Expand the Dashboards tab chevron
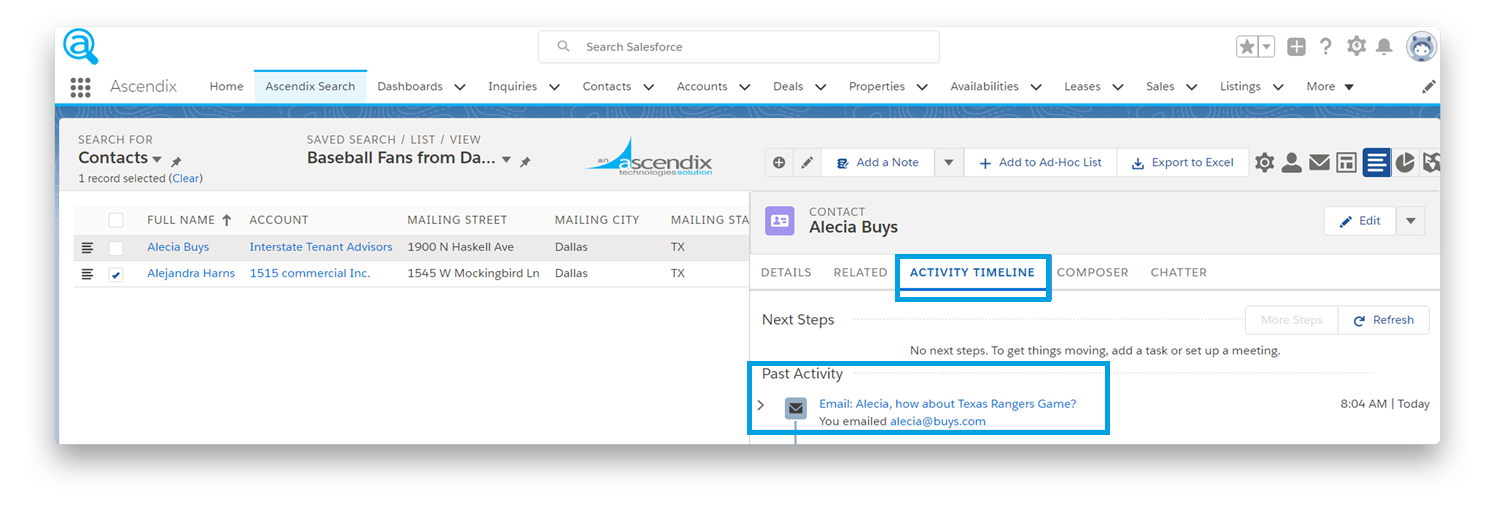The height and width of the screenshot is (520, 1500). 460,87
